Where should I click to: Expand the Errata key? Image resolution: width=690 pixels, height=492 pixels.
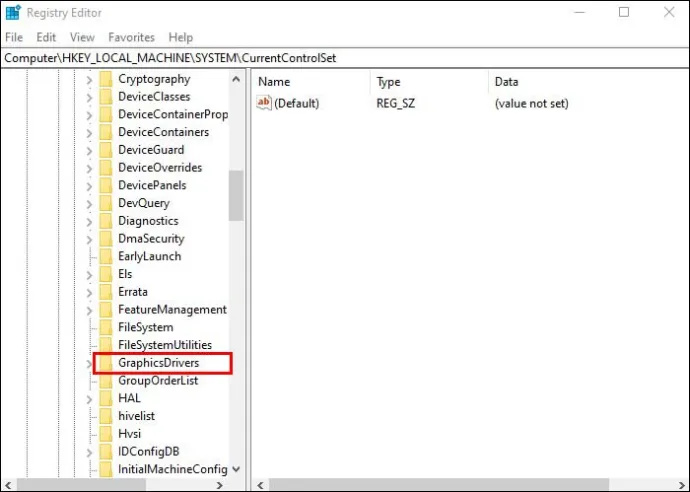pos(89,293)
